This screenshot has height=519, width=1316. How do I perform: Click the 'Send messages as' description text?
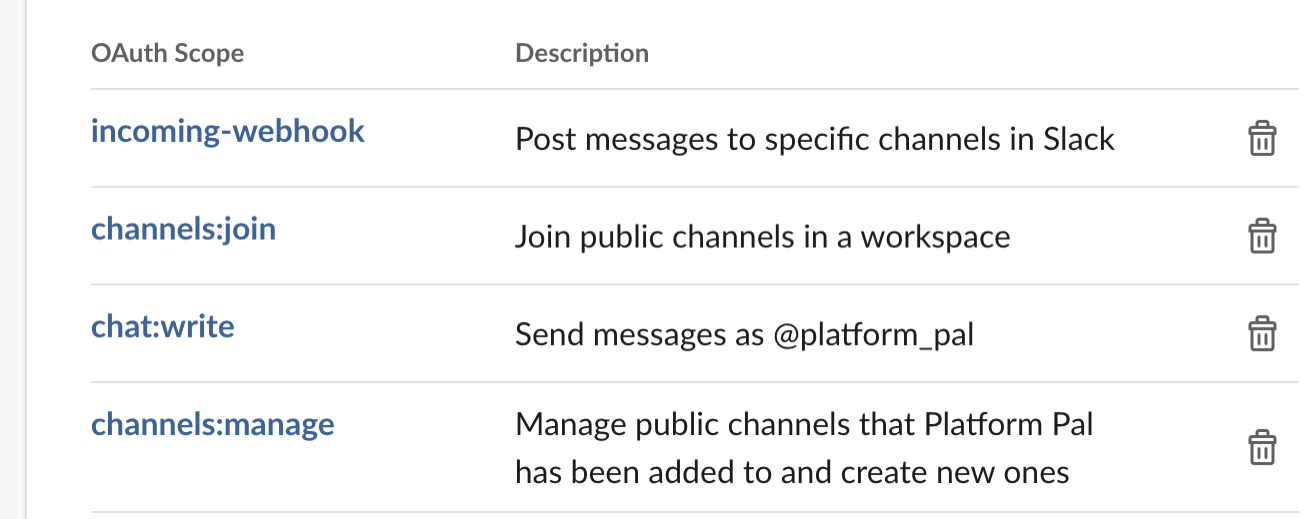(641, 335)
